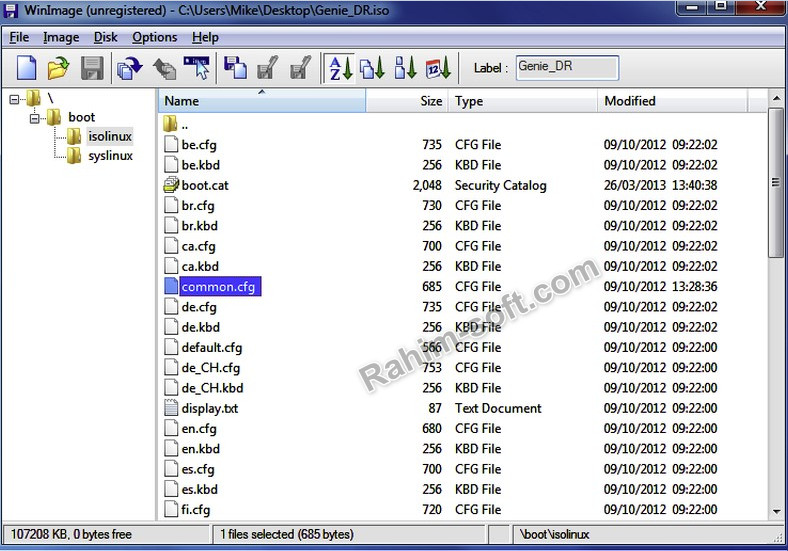Click the scrollbar up arrow
This screenshot has width=788, height=551.
[777, 99]
